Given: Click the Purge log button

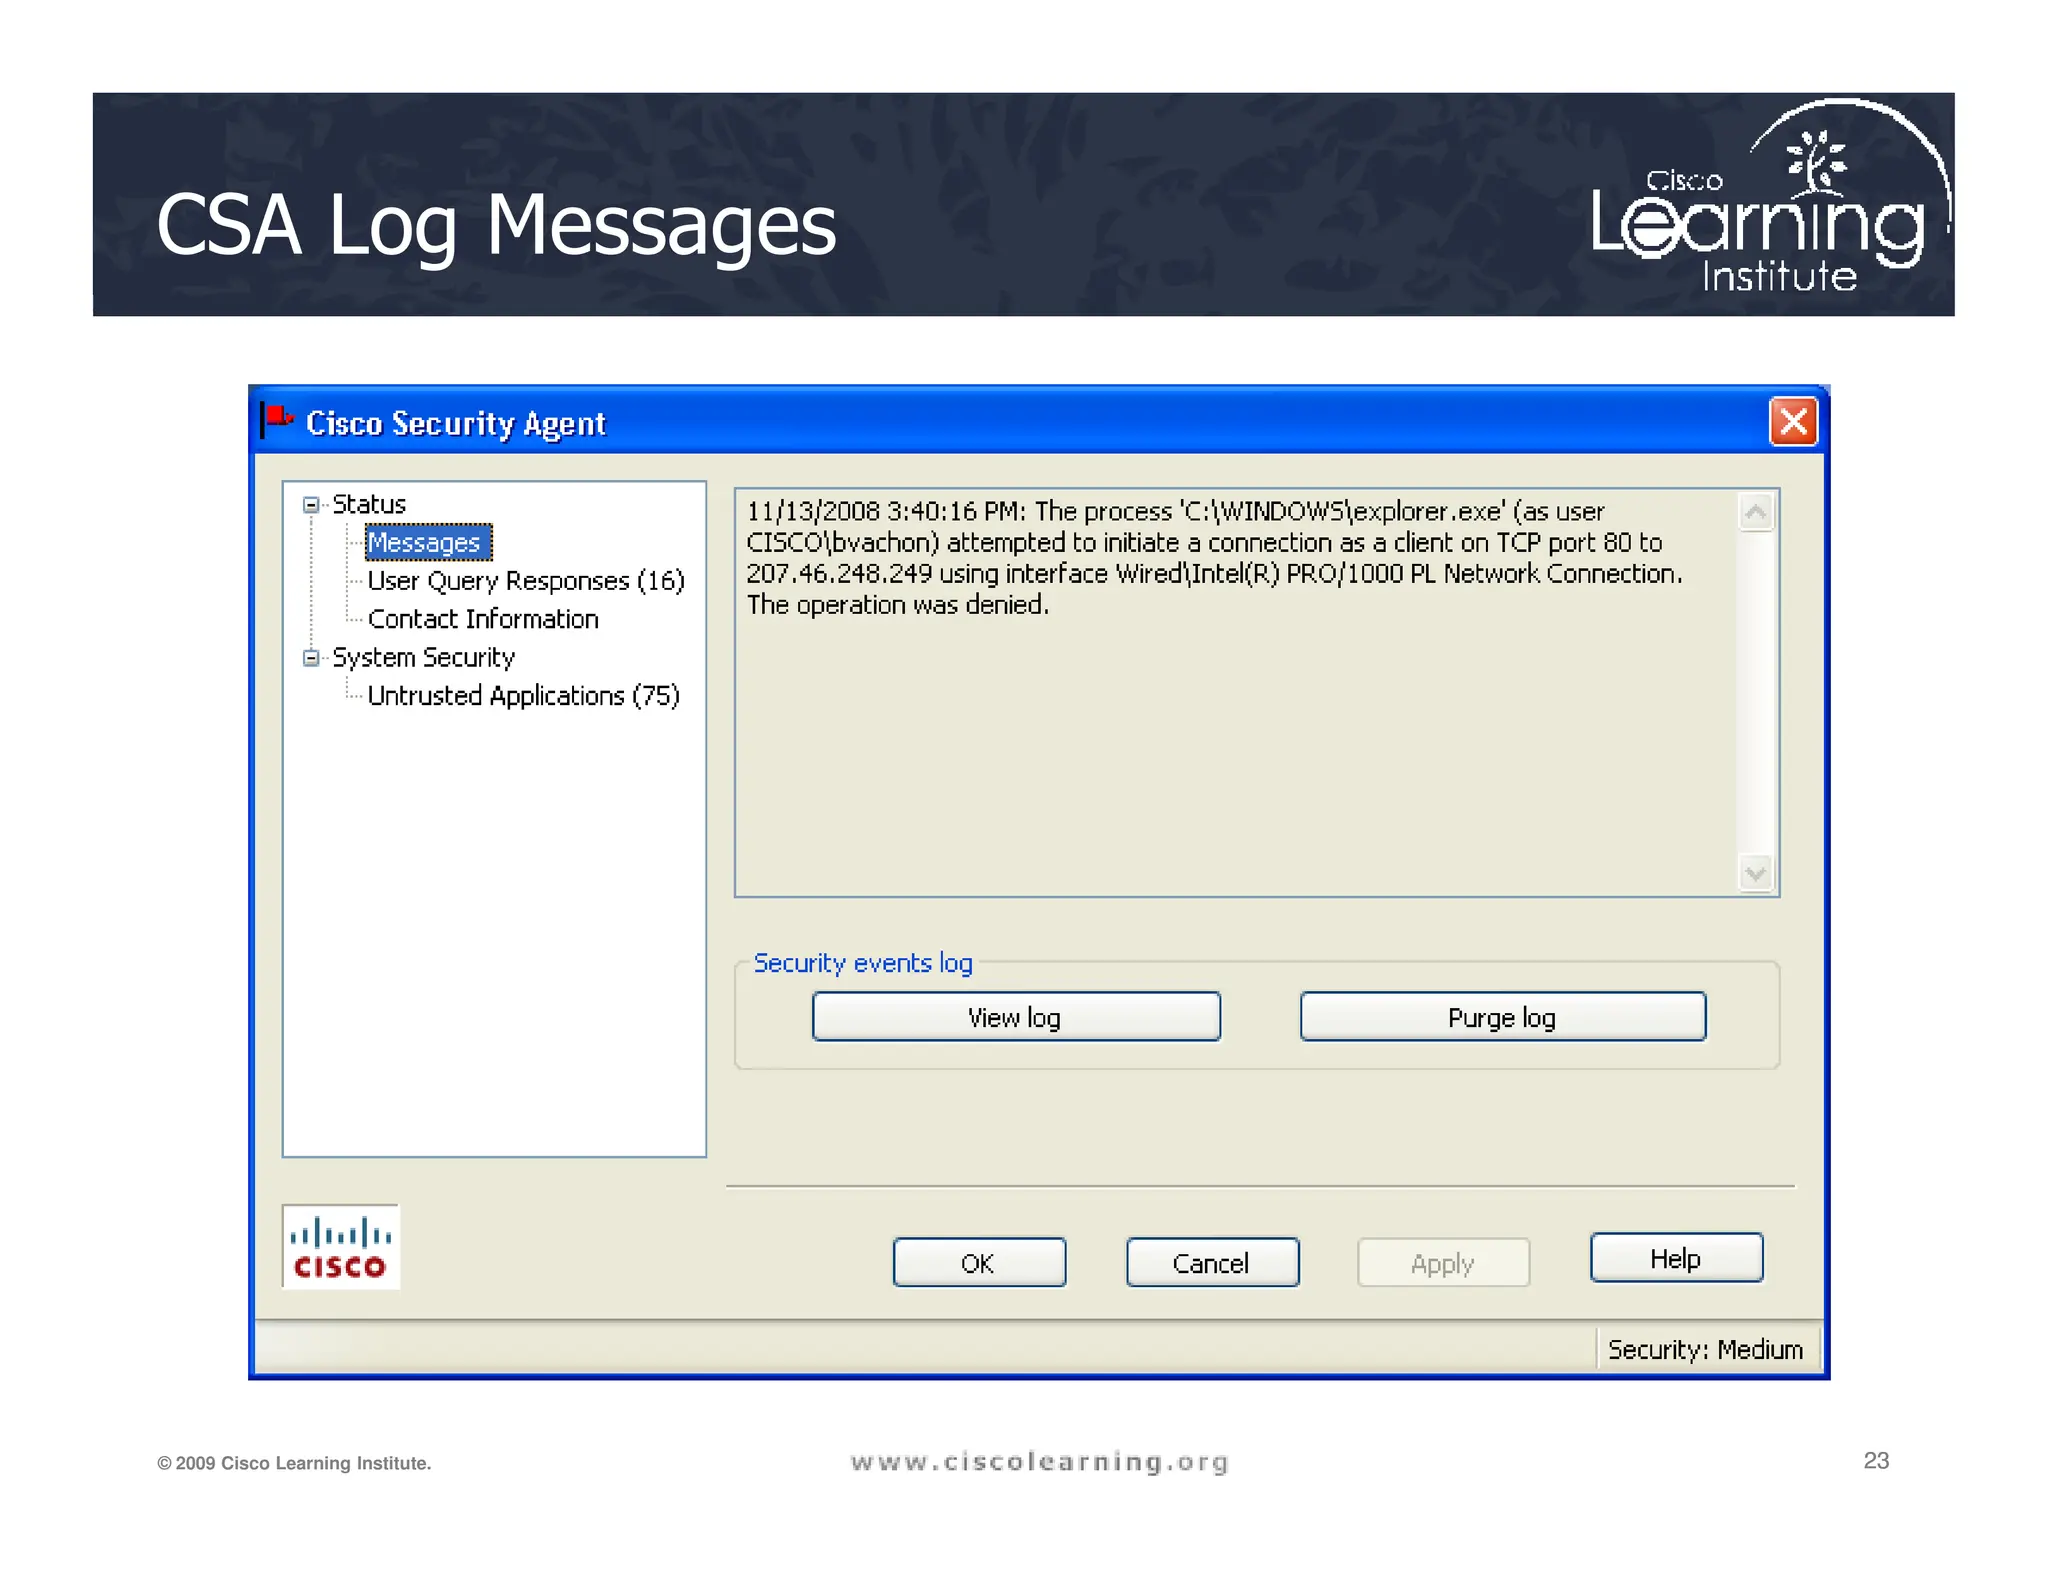Looking at the screenshot, I should click(x=1503, y=1017).
